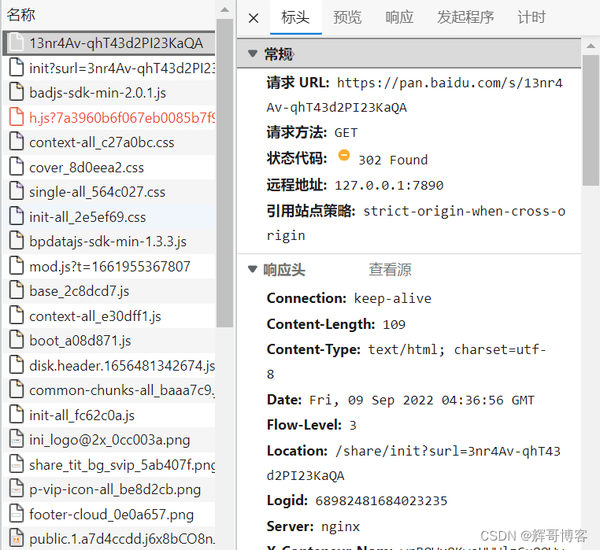Click the 请求方法 GET value
This screenshot has height=550, width=600.
pyautogui.click(x=346, y=133)
